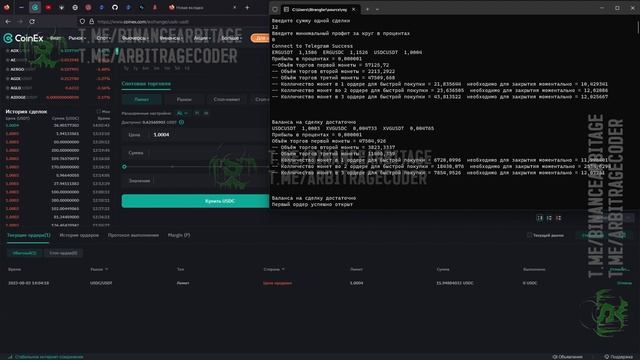Select the 'Лимит' order type tab

pos(142,99)
